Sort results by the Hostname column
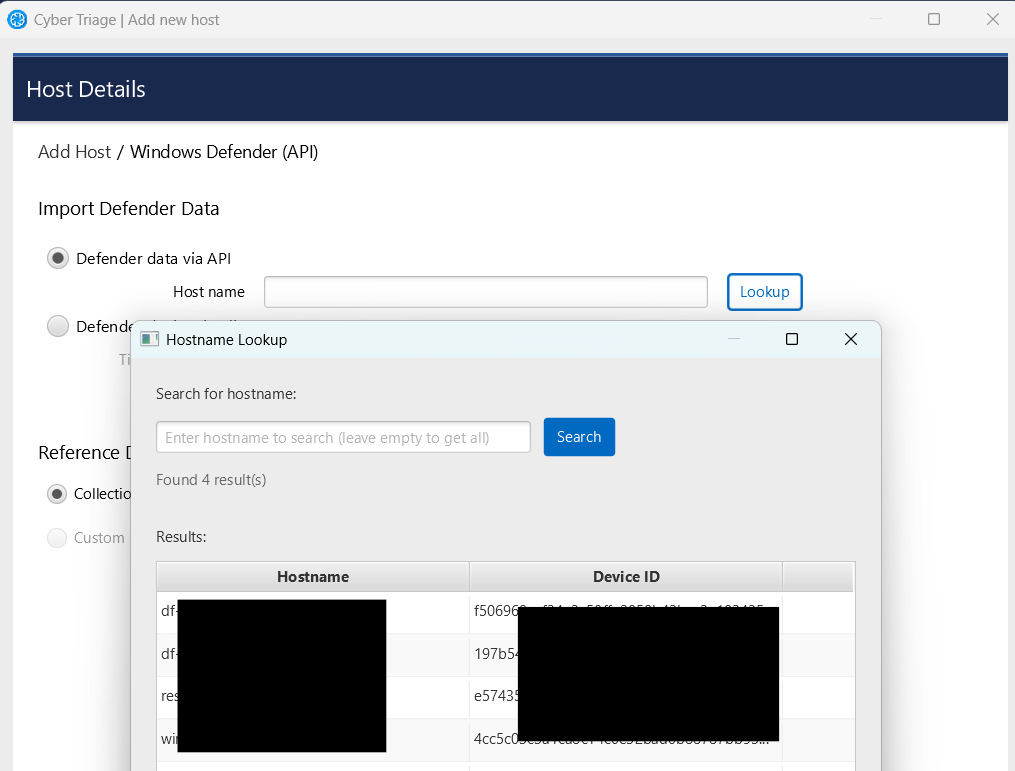Image resolution: width=1015 pixels, height=771 pixels. (x=312, y=576)
